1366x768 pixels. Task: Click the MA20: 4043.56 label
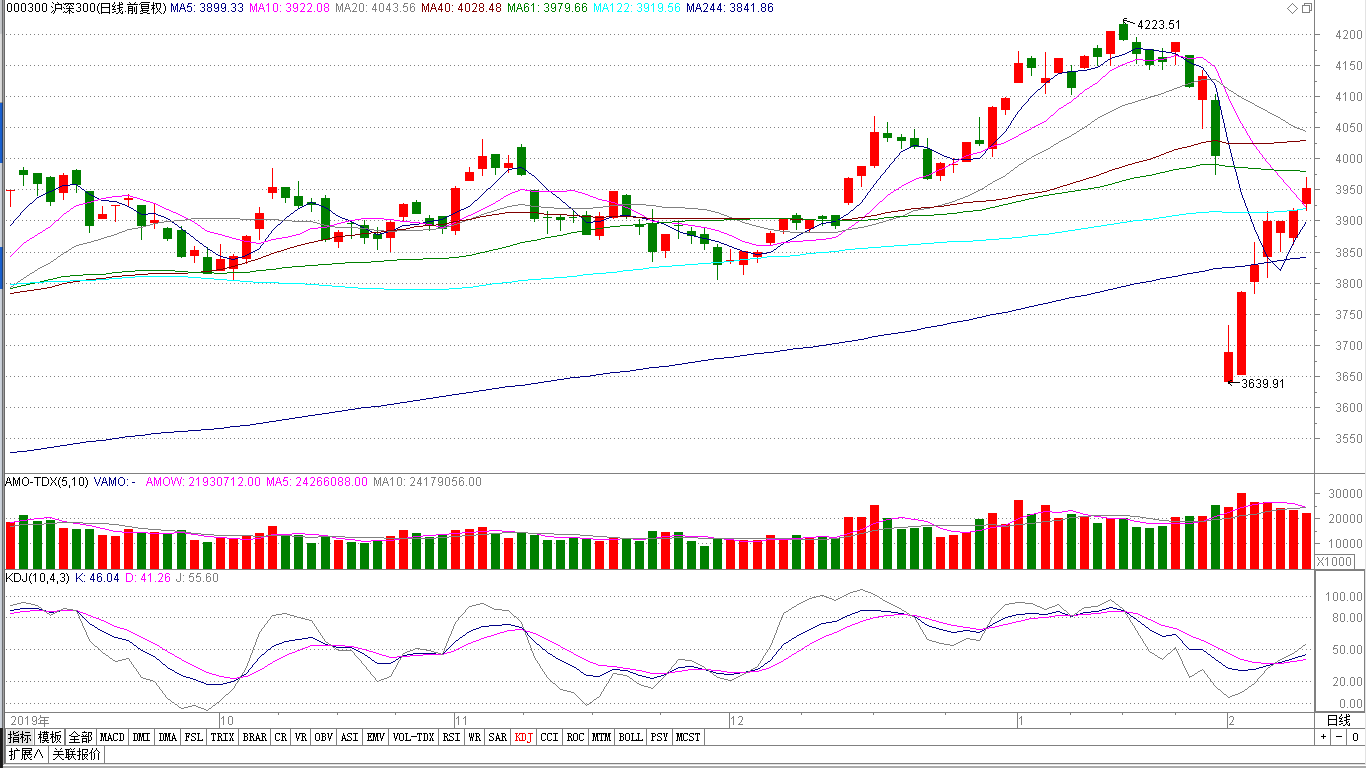[x=375, y=8]
